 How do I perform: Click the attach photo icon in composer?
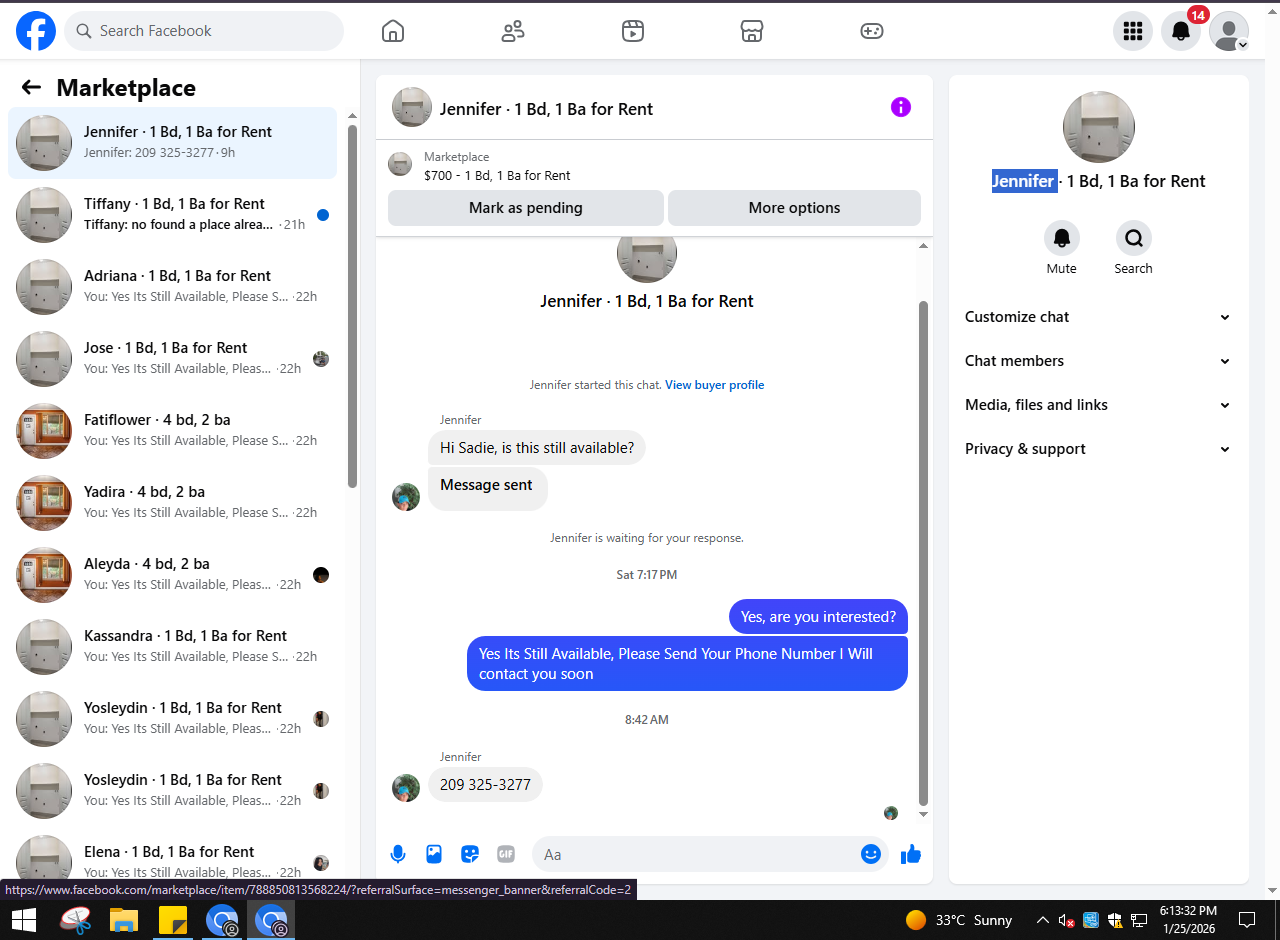434,854
